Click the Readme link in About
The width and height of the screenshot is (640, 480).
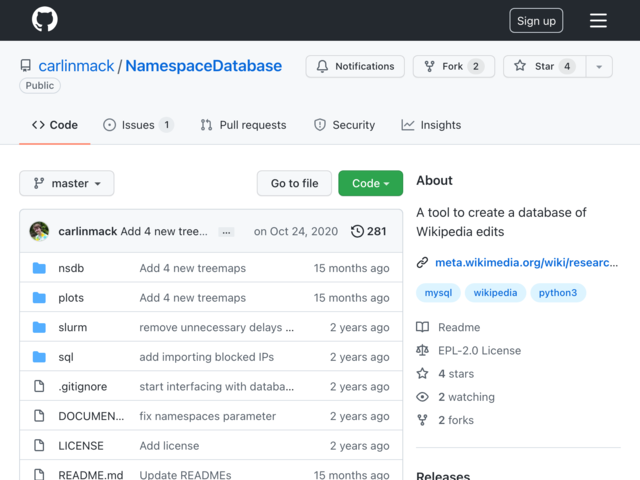point(459,327)
